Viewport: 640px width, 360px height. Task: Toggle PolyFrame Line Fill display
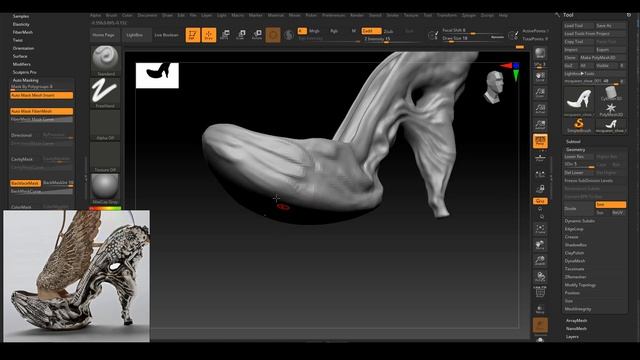point(540,292)
